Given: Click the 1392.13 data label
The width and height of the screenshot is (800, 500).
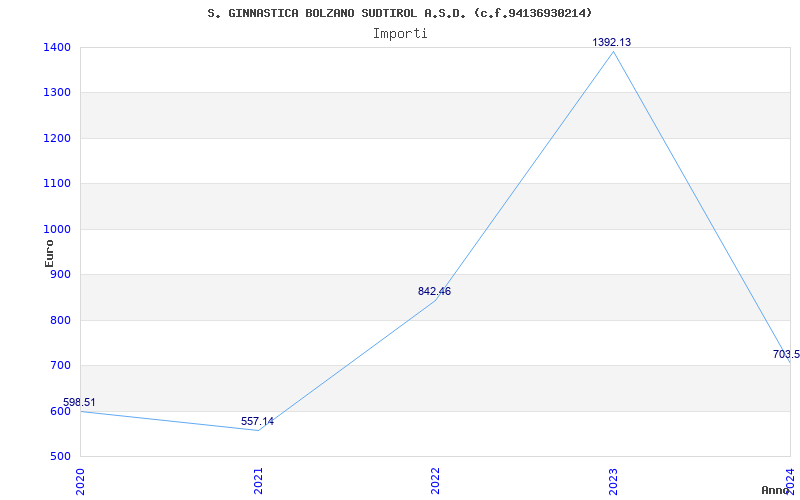Looking at the screenshot, I should click(611, 42).
